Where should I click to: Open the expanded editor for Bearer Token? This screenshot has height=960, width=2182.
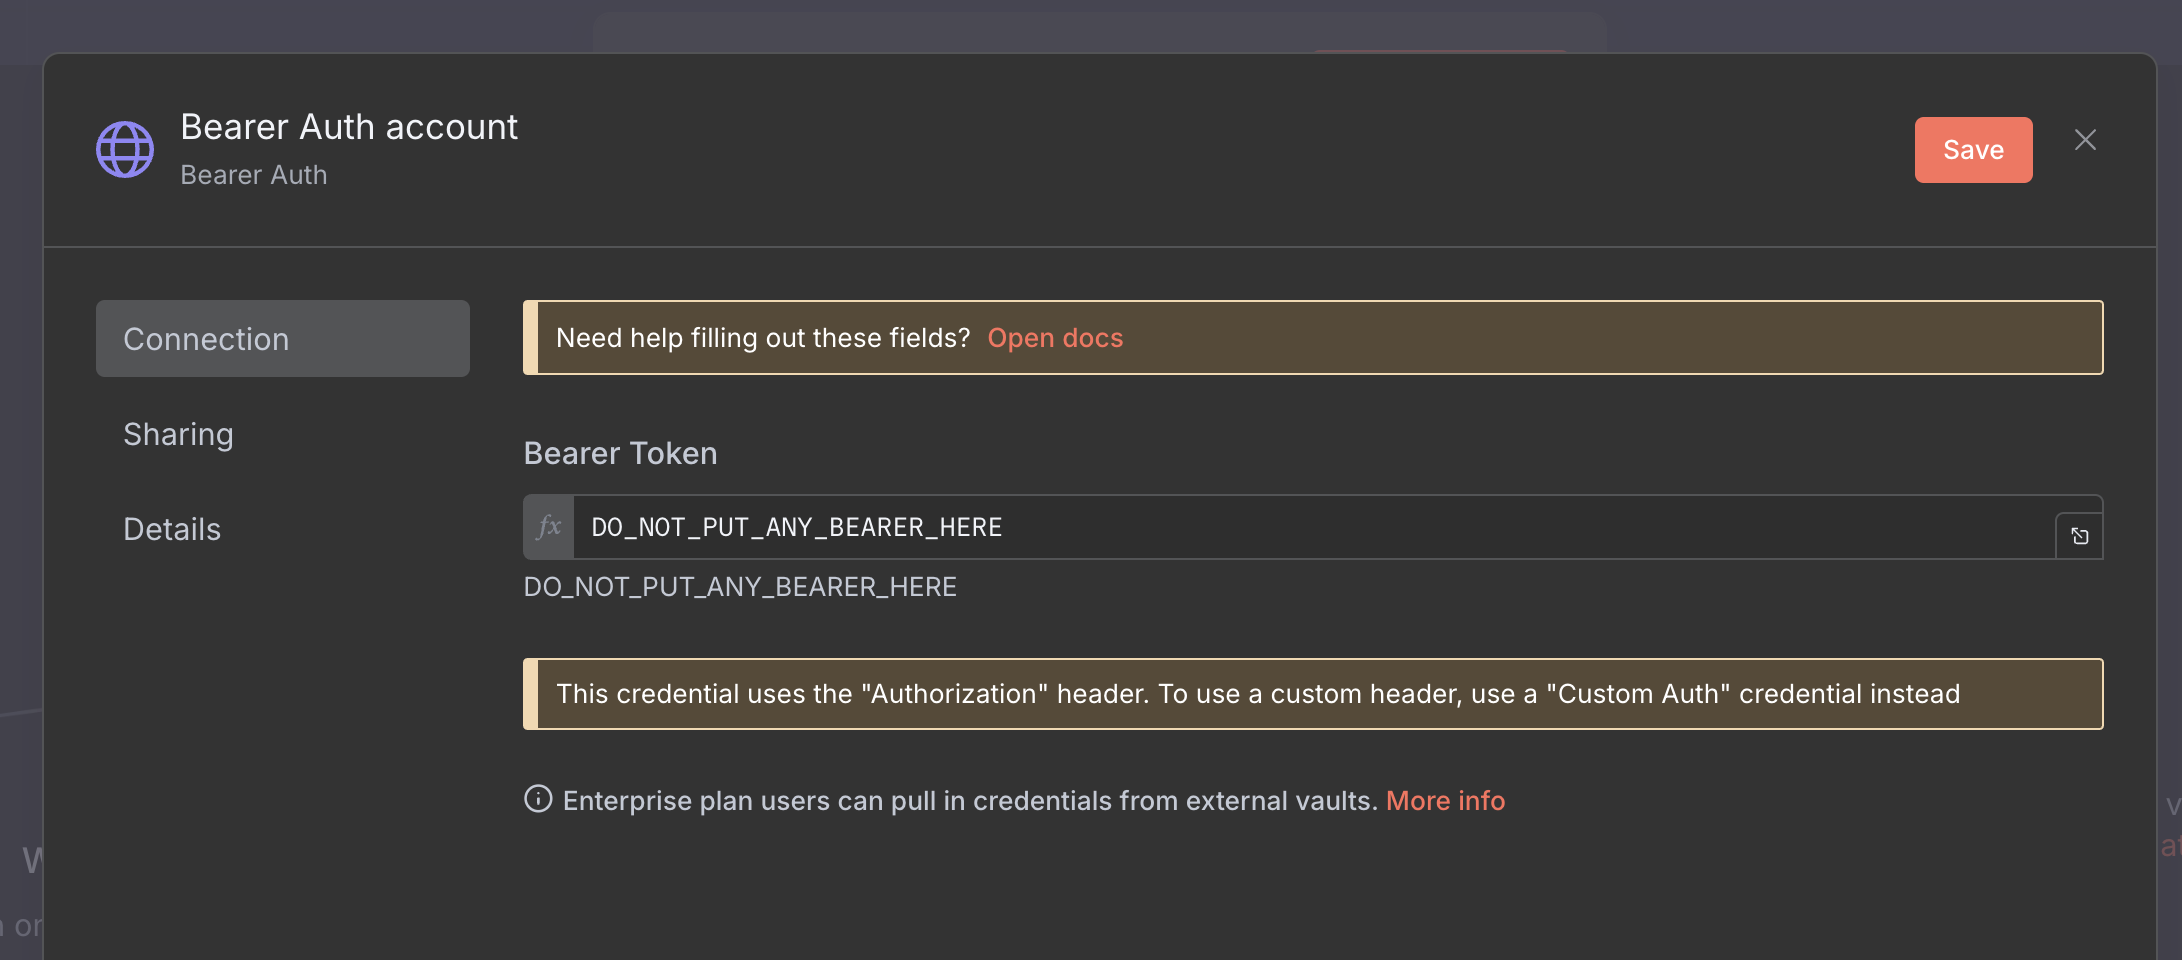pos(2079,536)
